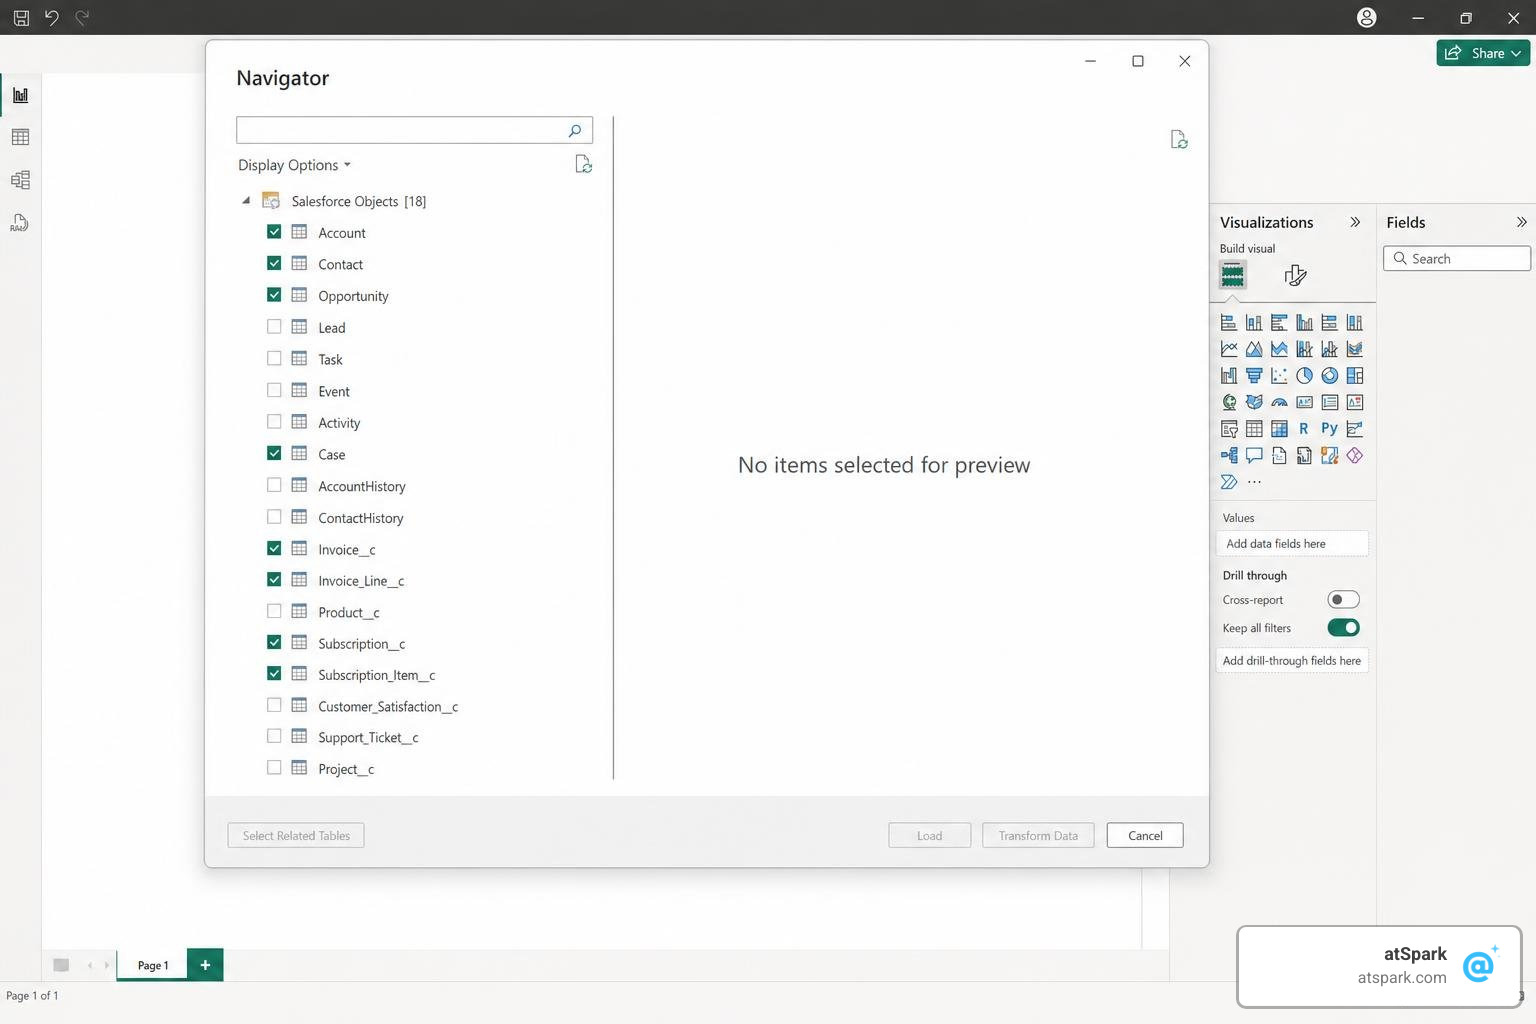
Task: Check the Task table checkbox
Action: 274,359
